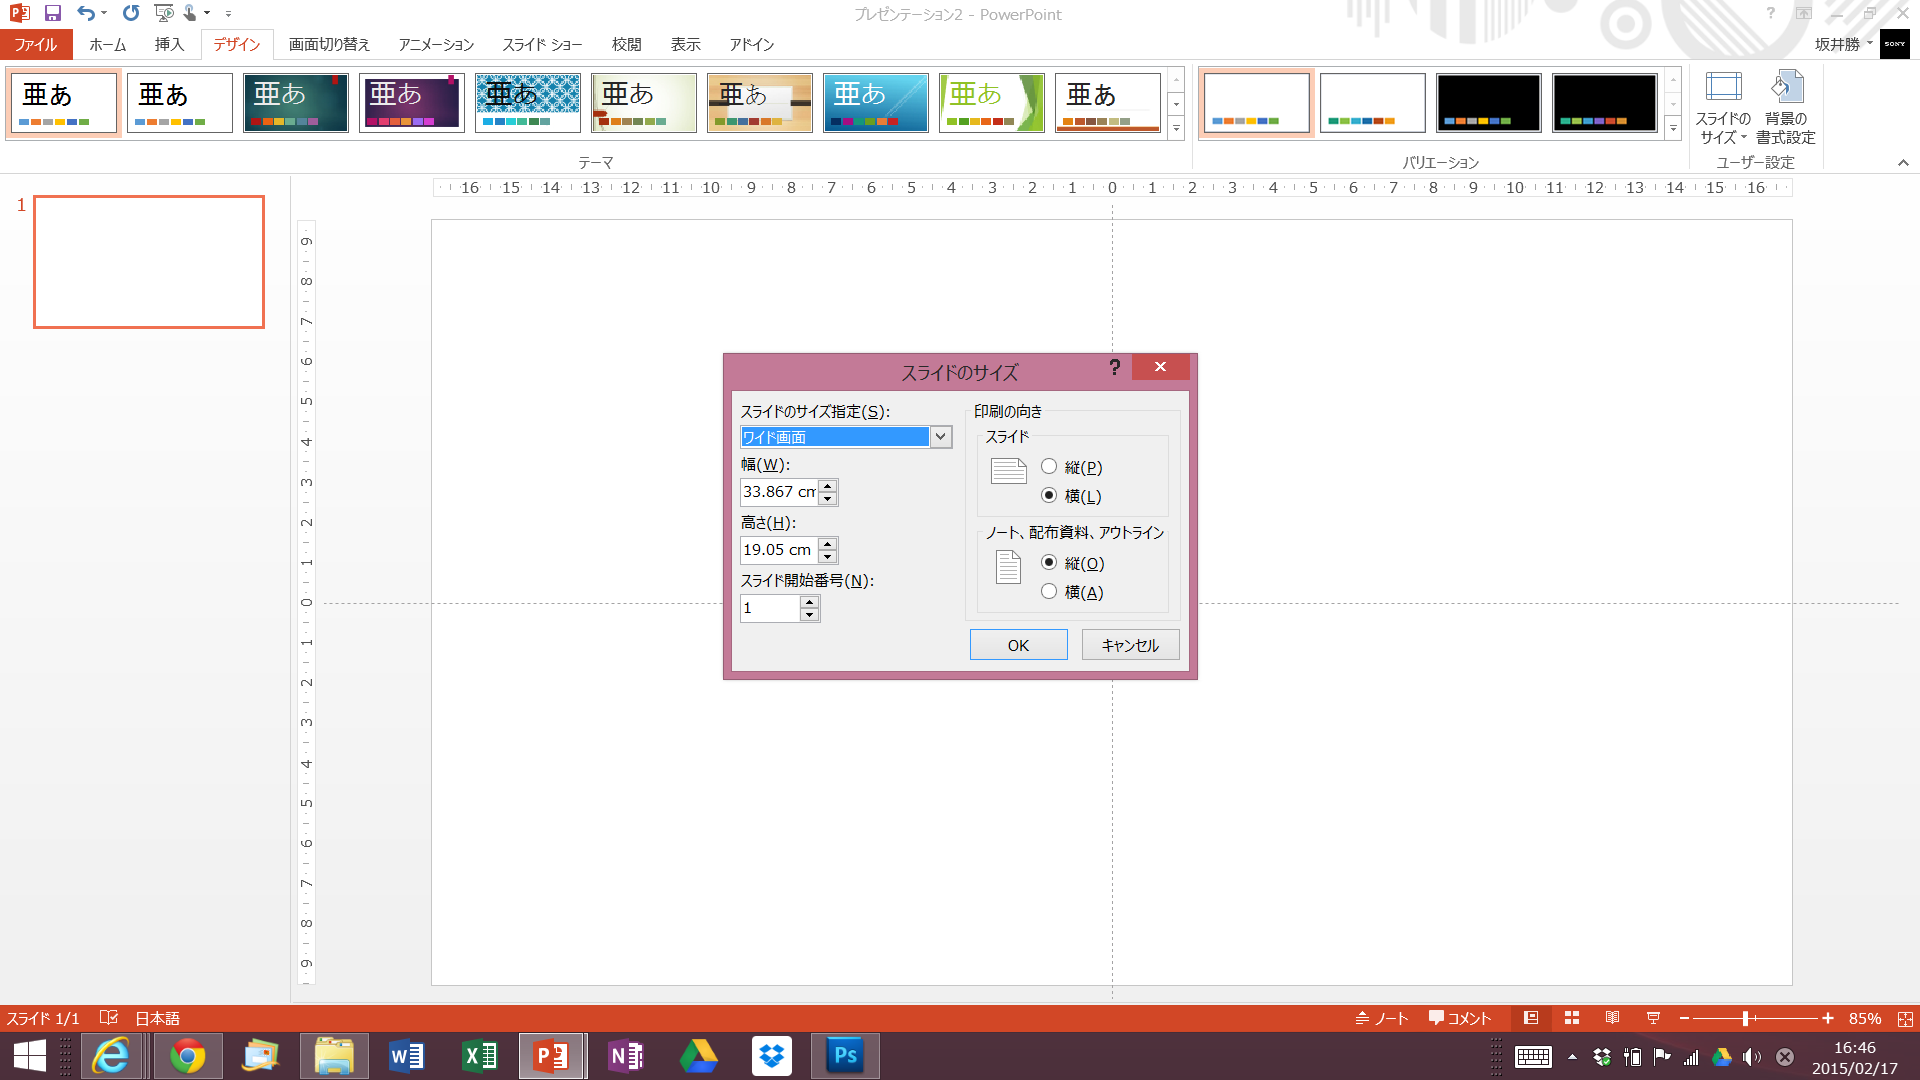Switch to Slide Sorter view icon
The image size is (1920, 1080).
click(1572, 1018)
